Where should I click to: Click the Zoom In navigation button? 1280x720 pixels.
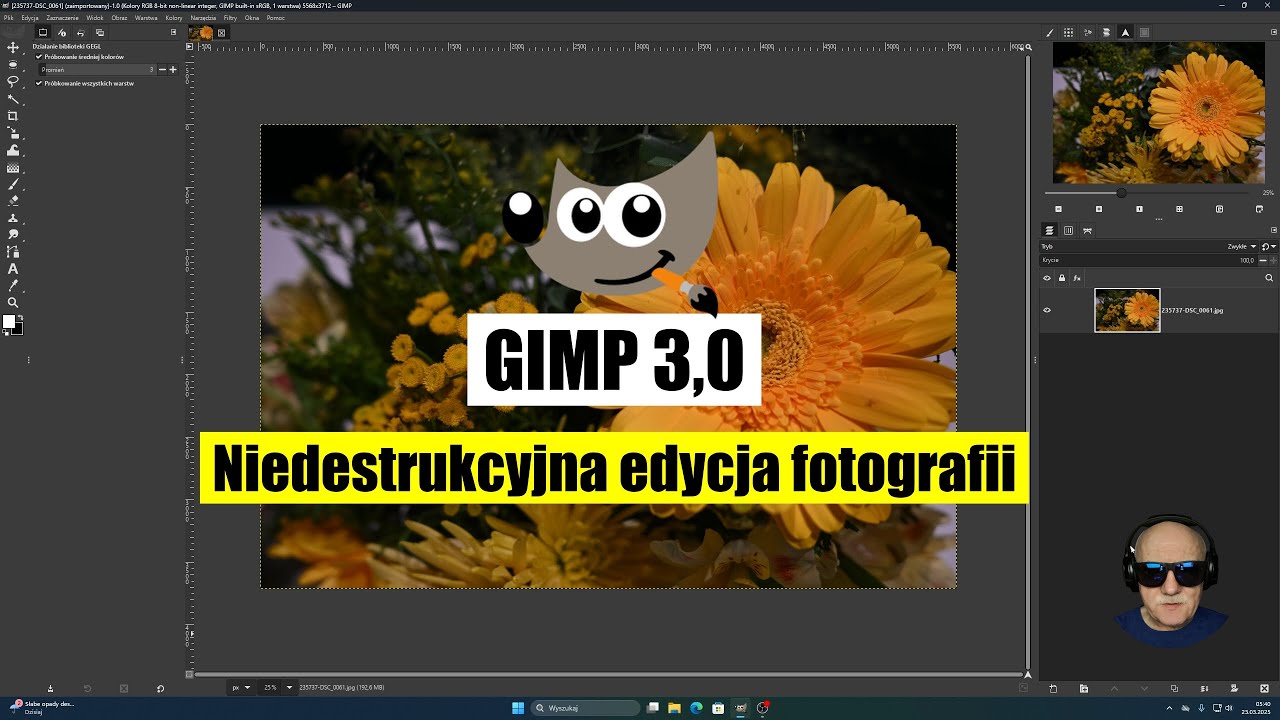coord(1099,209)
